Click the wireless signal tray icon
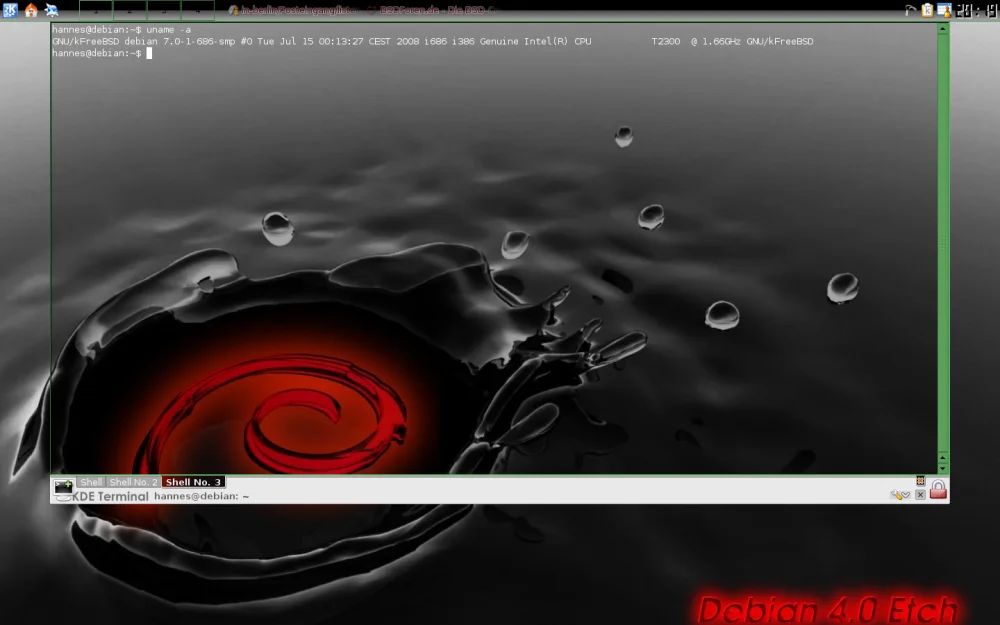This screenshot has width=1000, height=625. [911, 10]
